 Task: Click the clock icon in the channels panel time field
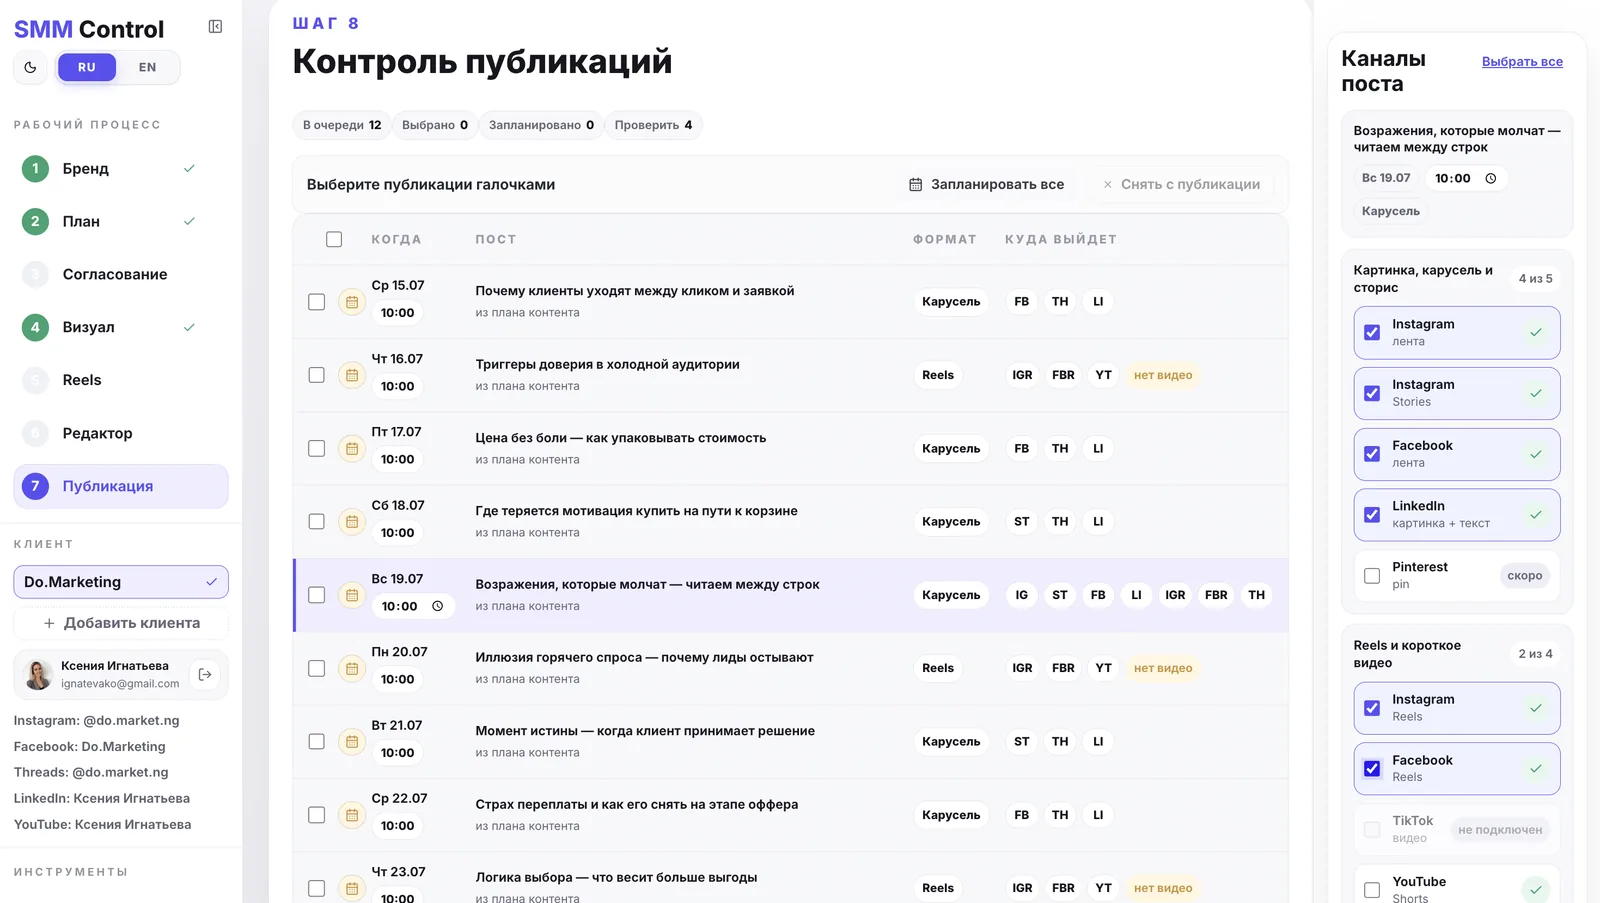pyautogui.click(x=1491, y=178)
